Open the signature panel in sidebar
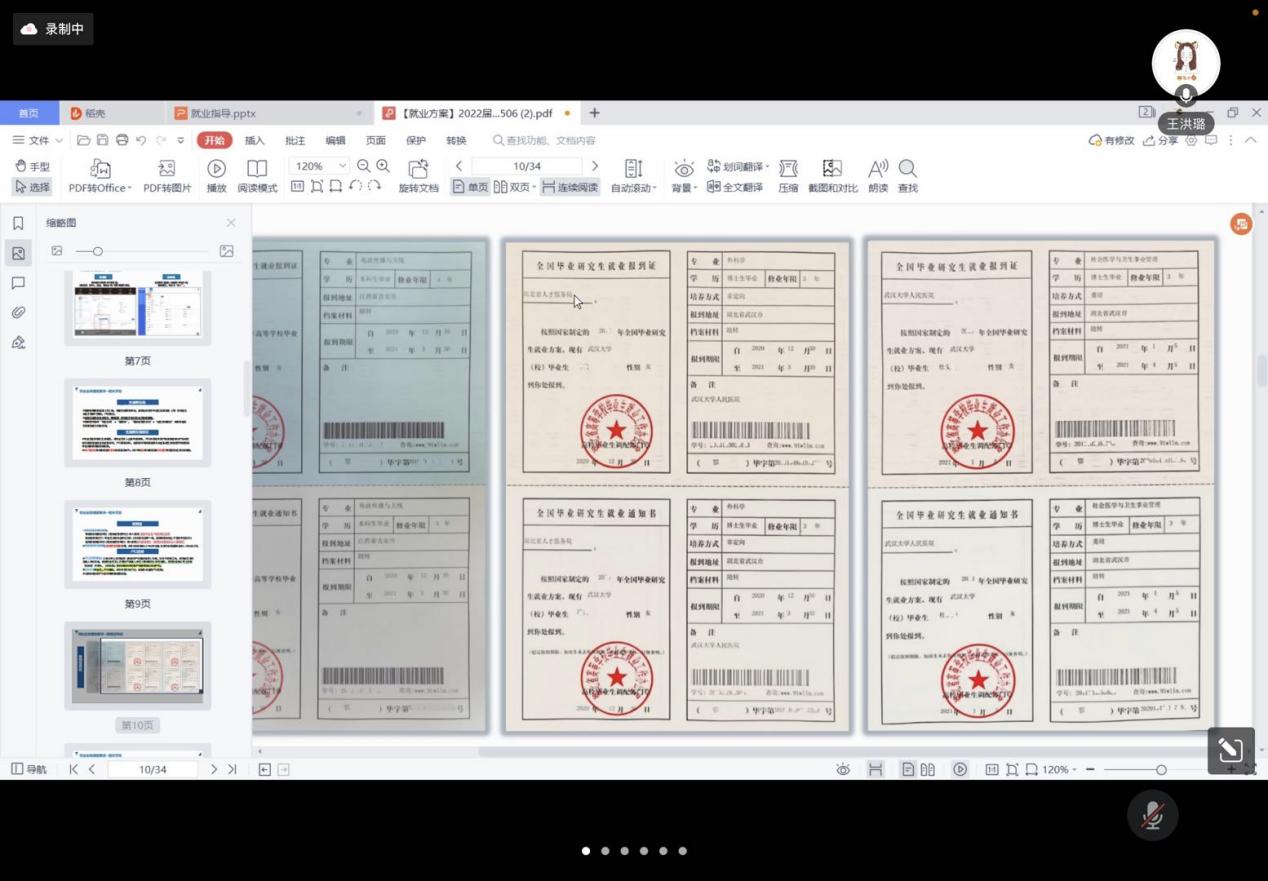The height and width of the screenshot is (881, 1268). 18,343
